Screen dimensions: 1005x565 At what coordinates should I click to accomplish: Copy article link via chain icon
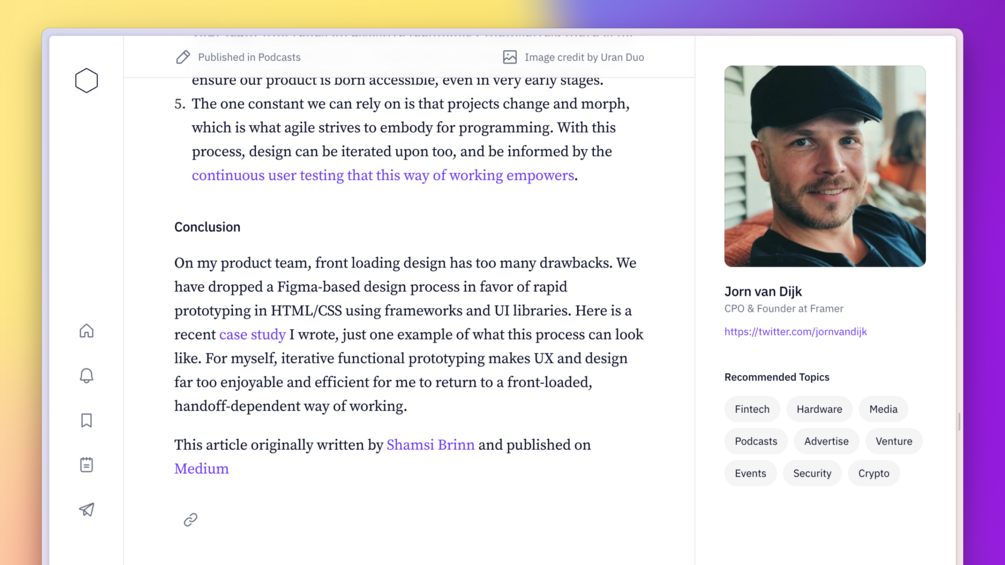click(190, 520)
